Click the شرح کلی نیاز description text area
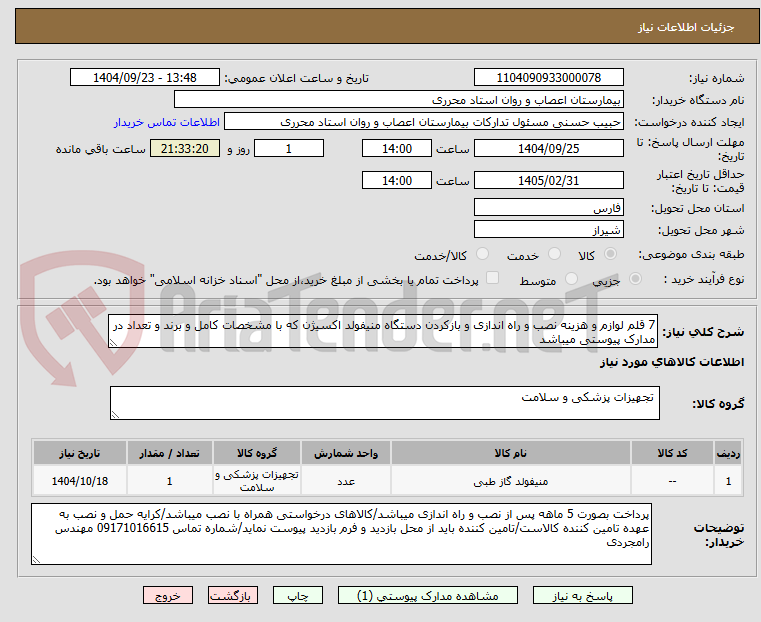Viewport: 761px width, 622px height. tap(383, 331)
